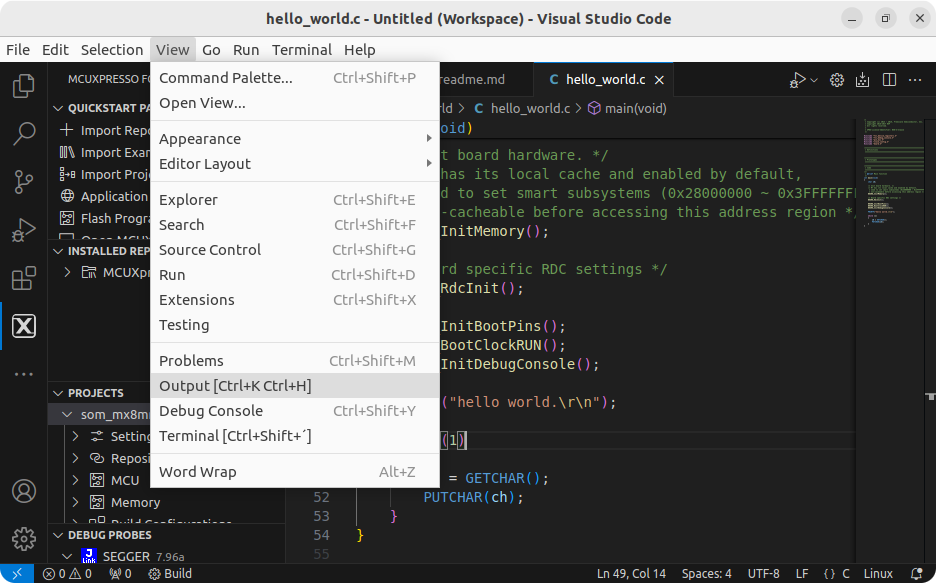Expand the Memory tree item
936x583 pixels.
(75, 503)
